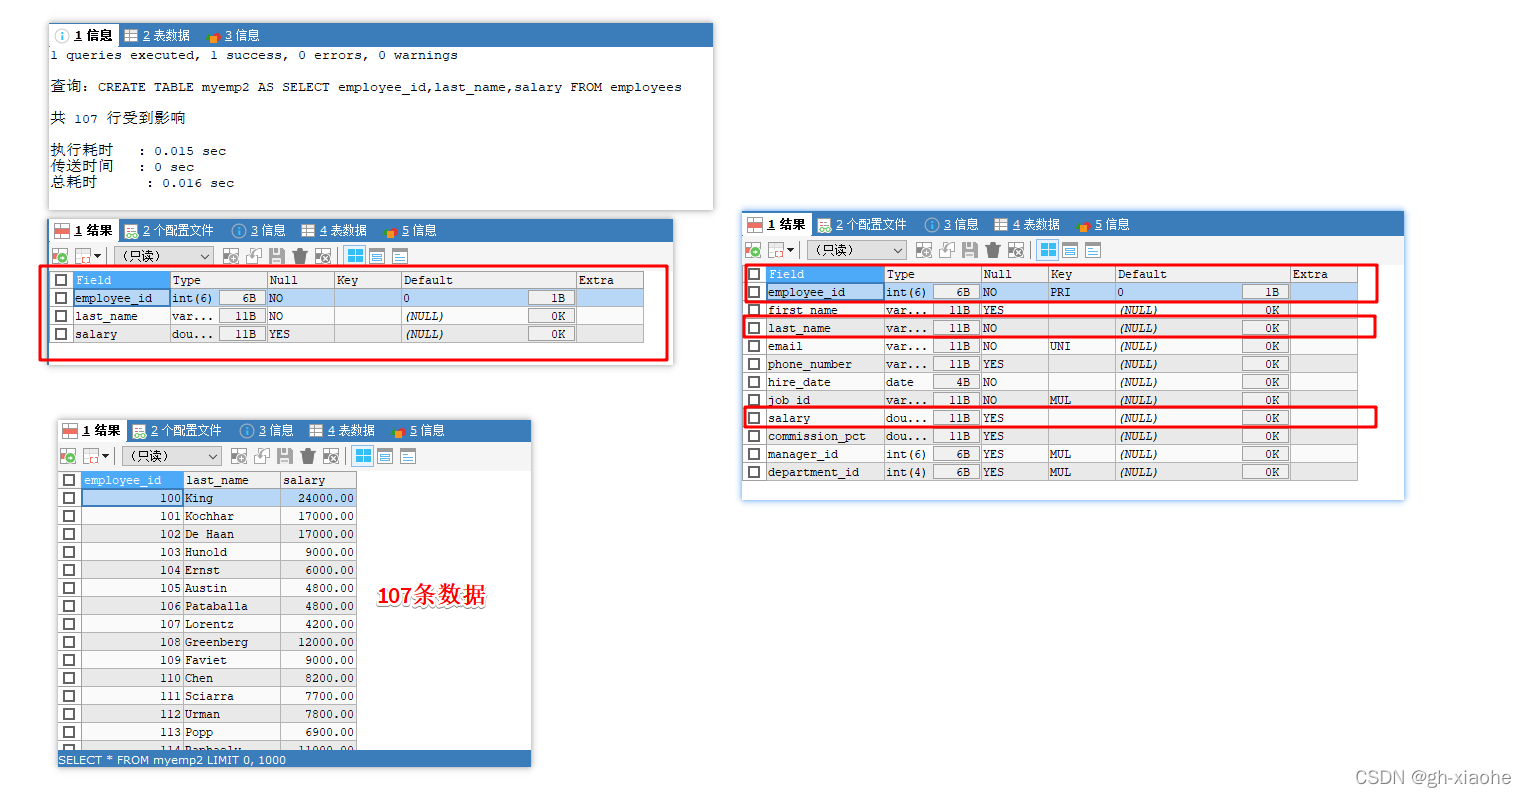
Task: Tick select-all checkbox beside Field in 3-field panel
Action: (x=61, y=280)
